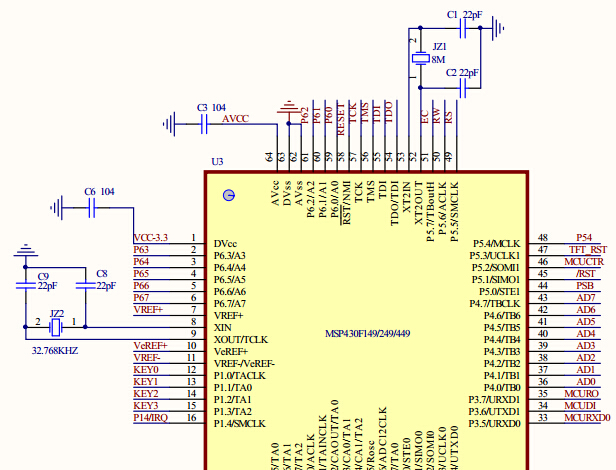Click the VCC-3.3 net label
Screen dimensions: 616x470
150,238
